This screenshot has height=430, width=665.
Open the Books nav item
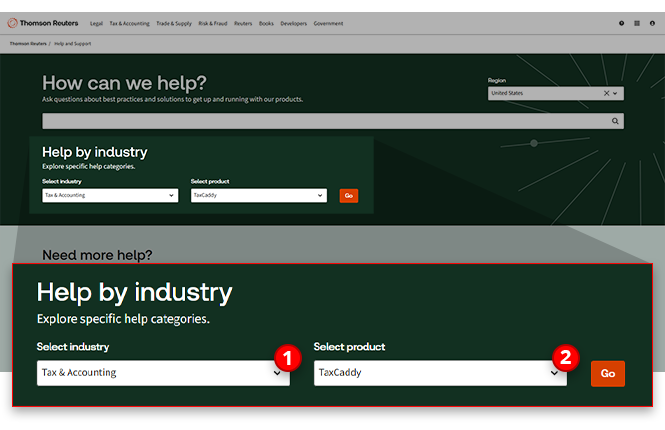(x=266, y=23)
